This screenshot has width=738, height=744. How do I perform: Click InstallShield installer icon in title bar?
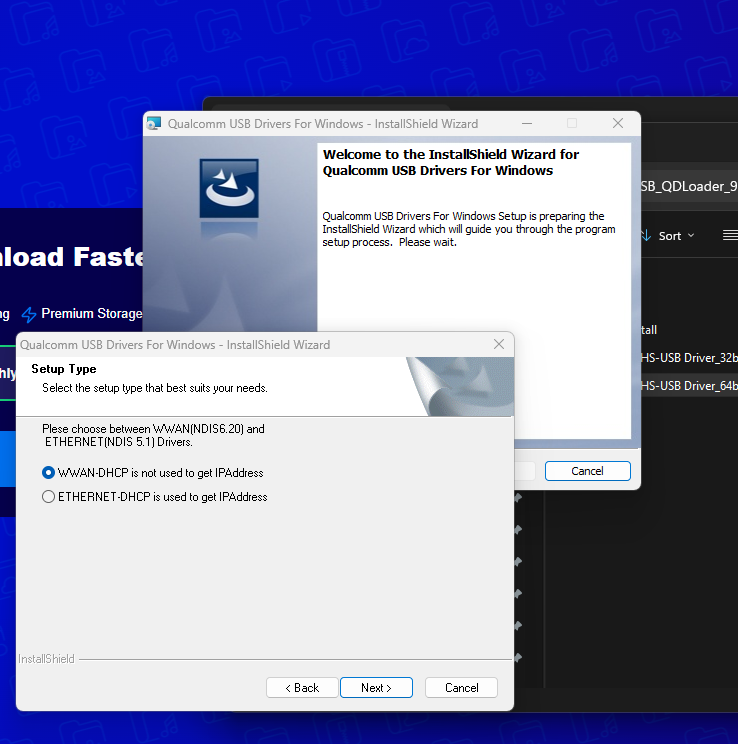pos(154,123)
